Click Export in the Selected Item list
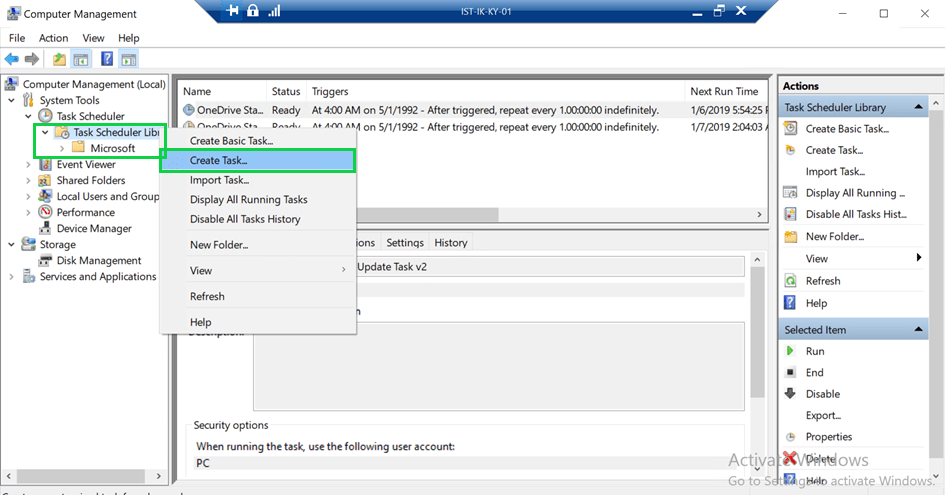The width and height of the screenshot is (945, 495). click(822, 415)
